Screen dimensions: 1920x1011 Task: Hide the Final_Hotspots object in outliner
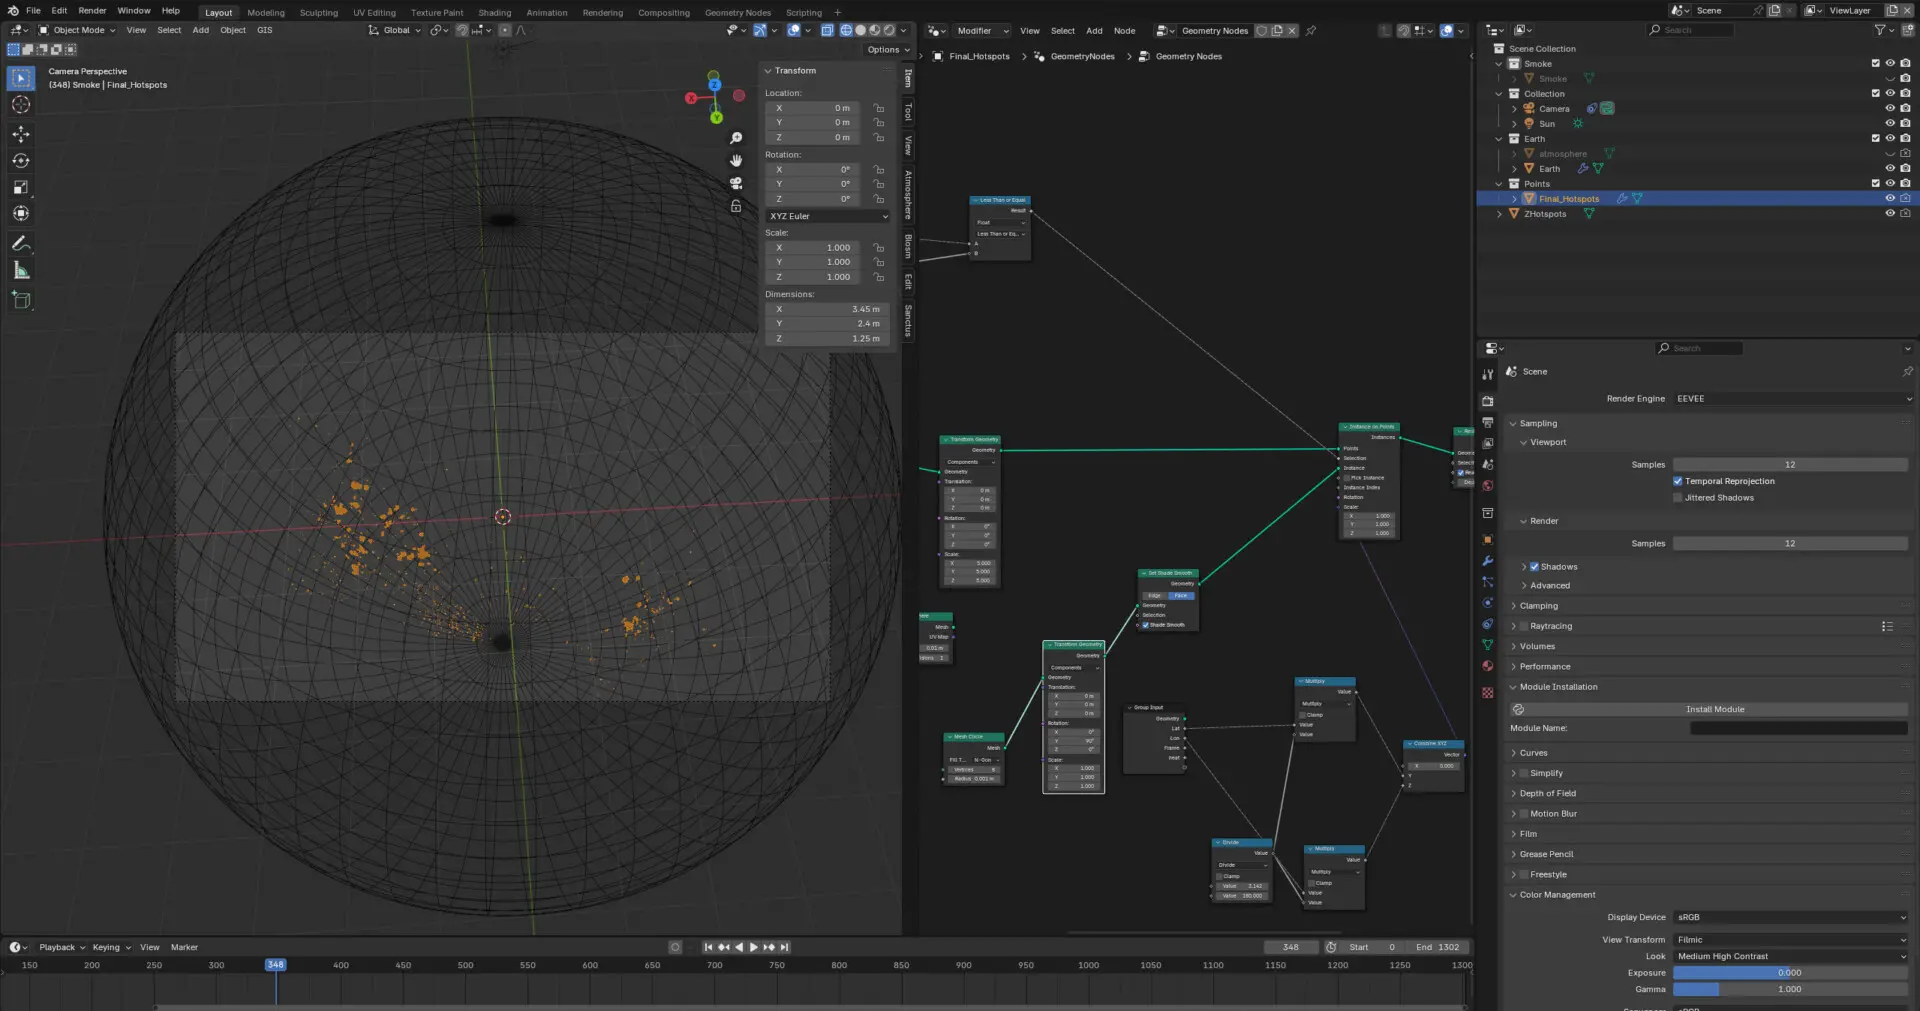[x=1890, y=199]
